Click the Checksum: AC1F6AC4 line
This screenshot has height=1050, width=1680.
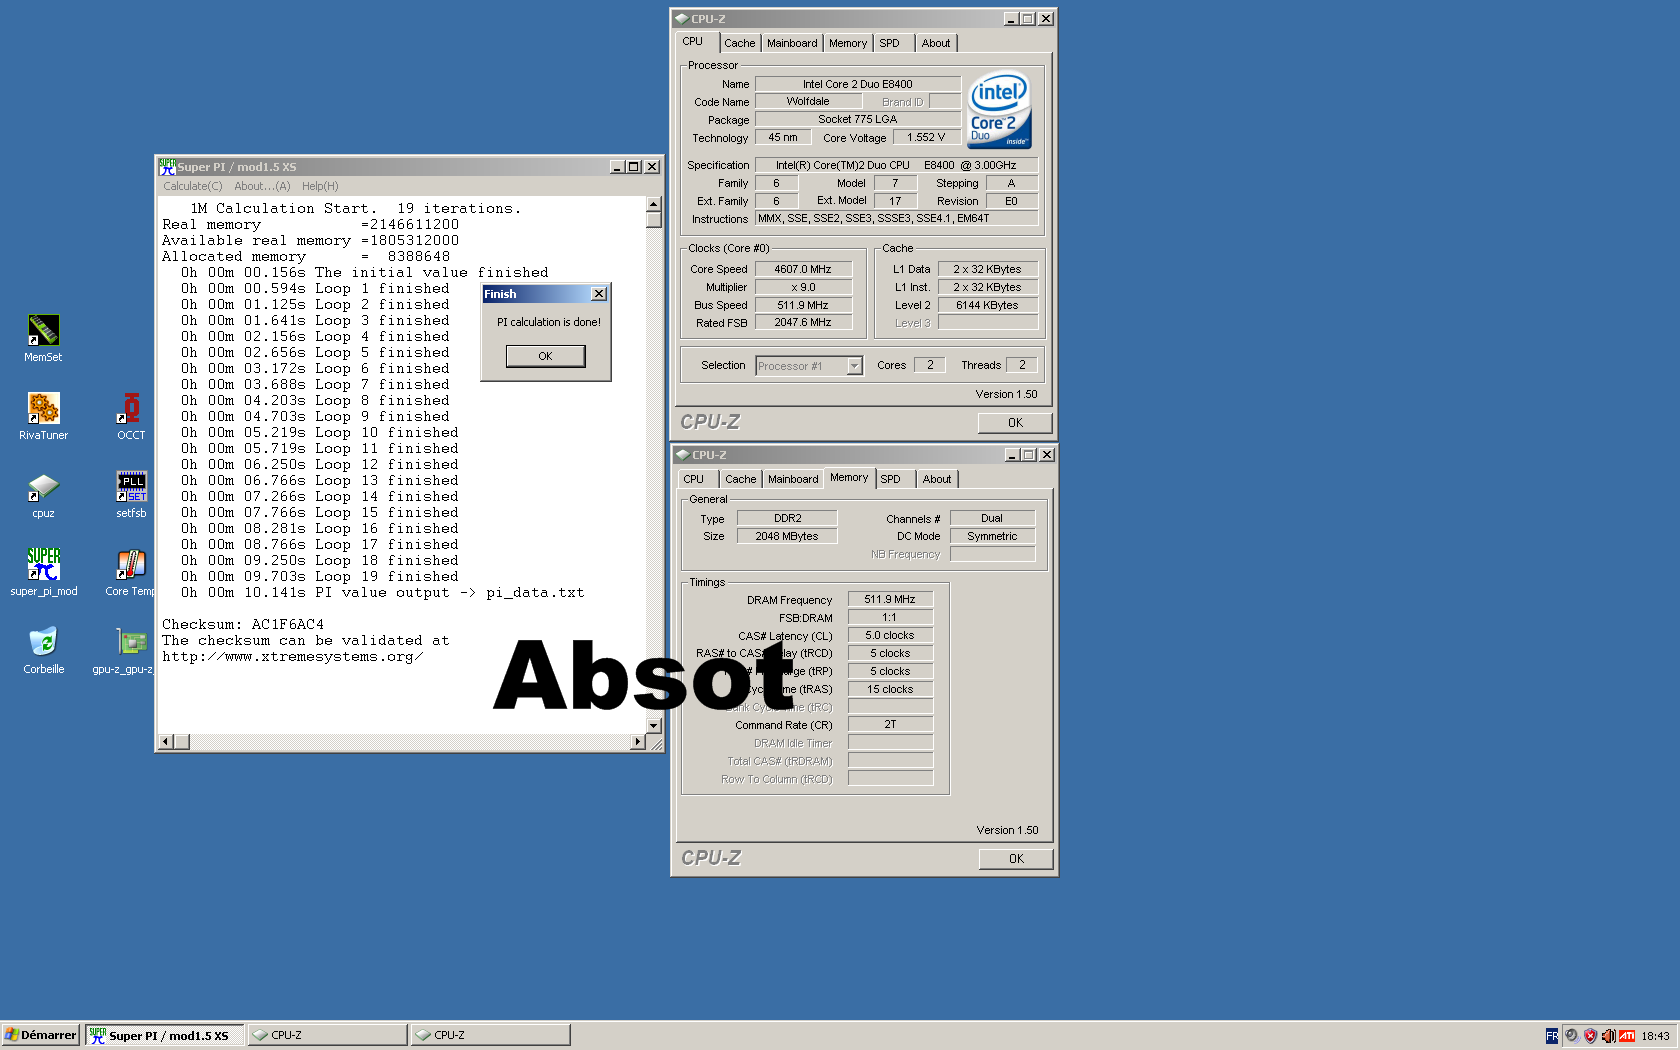point(243,624)
